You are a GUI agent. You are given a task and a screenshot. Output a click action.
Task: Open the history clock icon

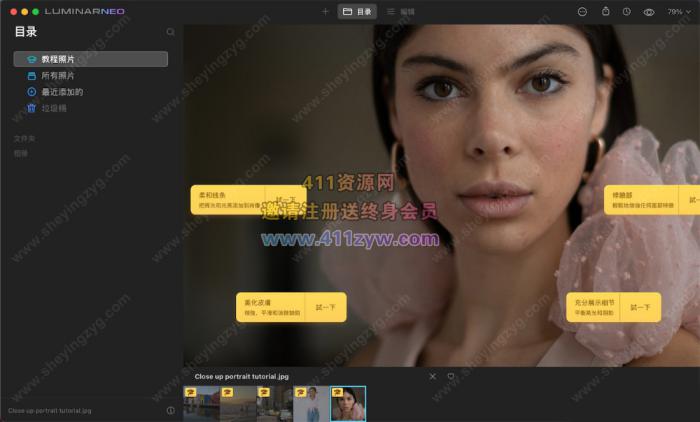click(626, 12)
